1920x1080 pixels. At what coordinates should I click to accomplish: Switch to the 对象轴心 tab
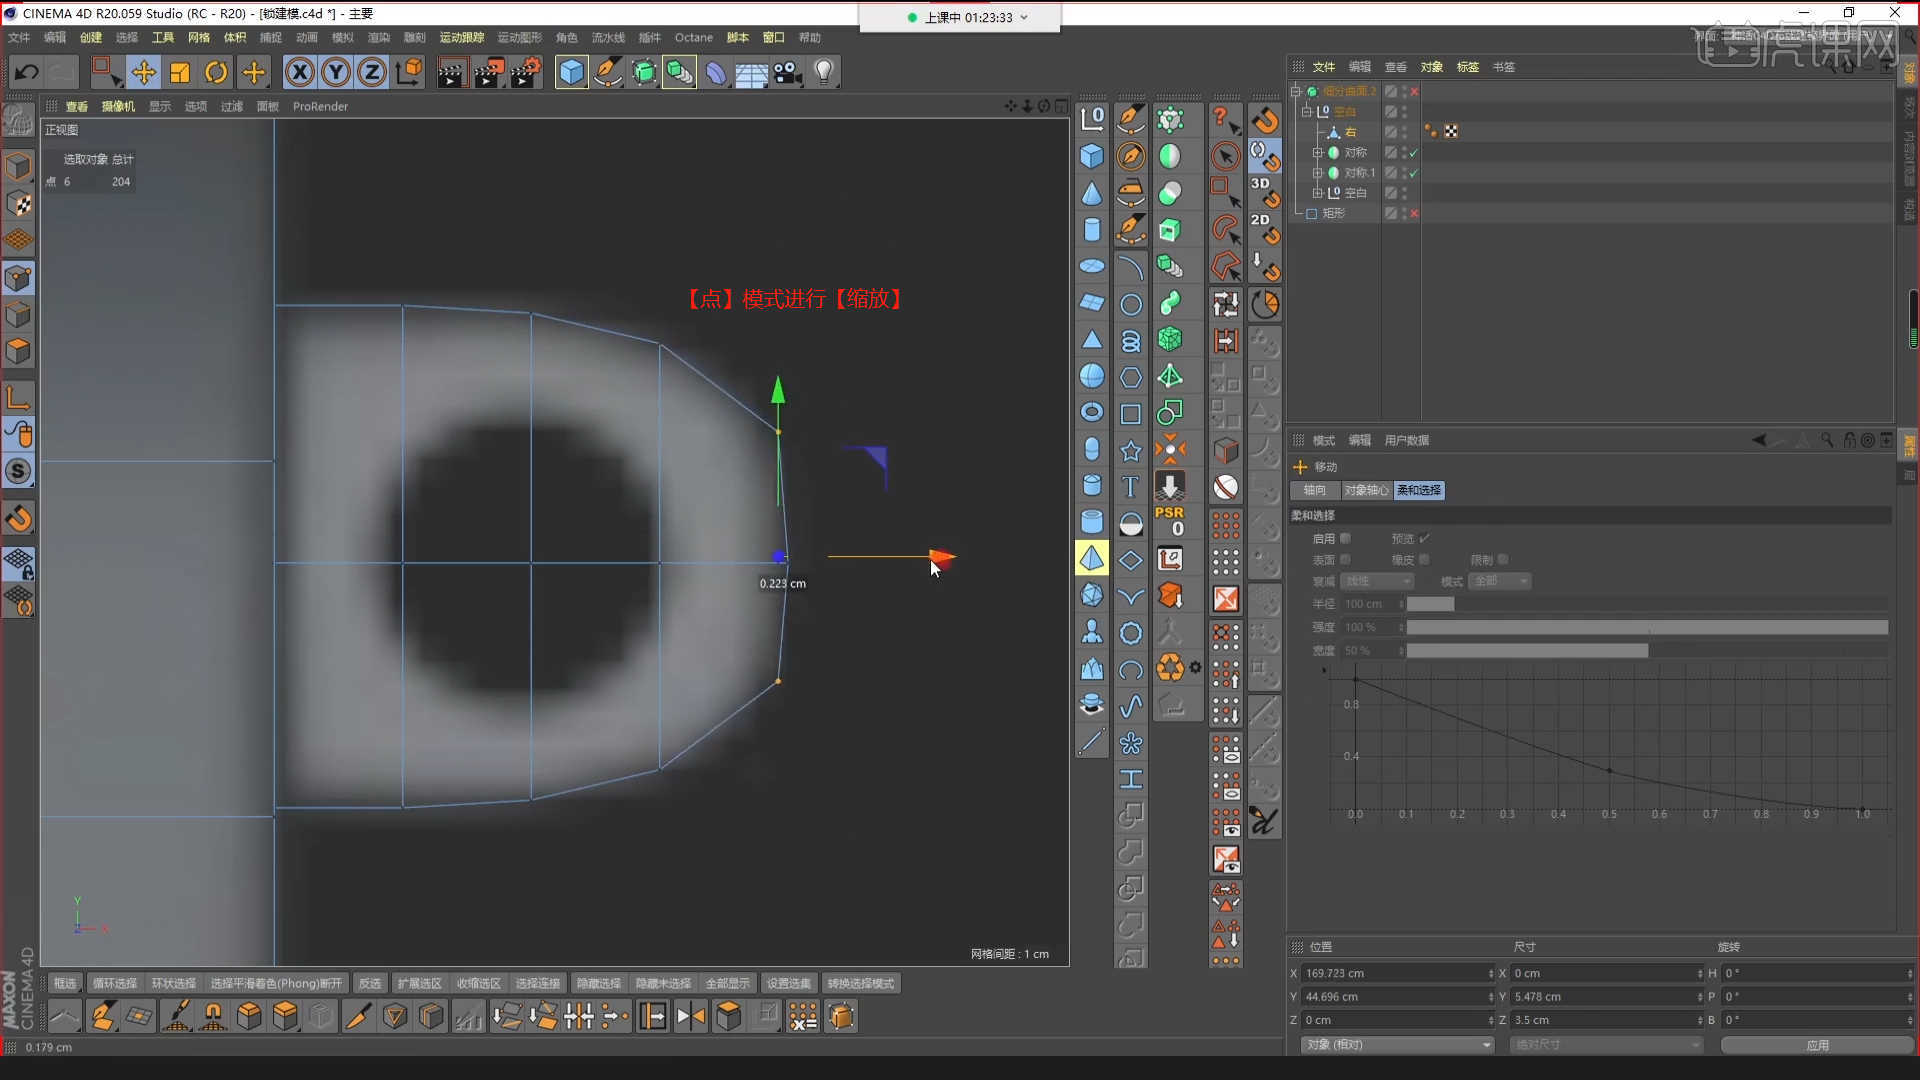[x=1365, y=490]
